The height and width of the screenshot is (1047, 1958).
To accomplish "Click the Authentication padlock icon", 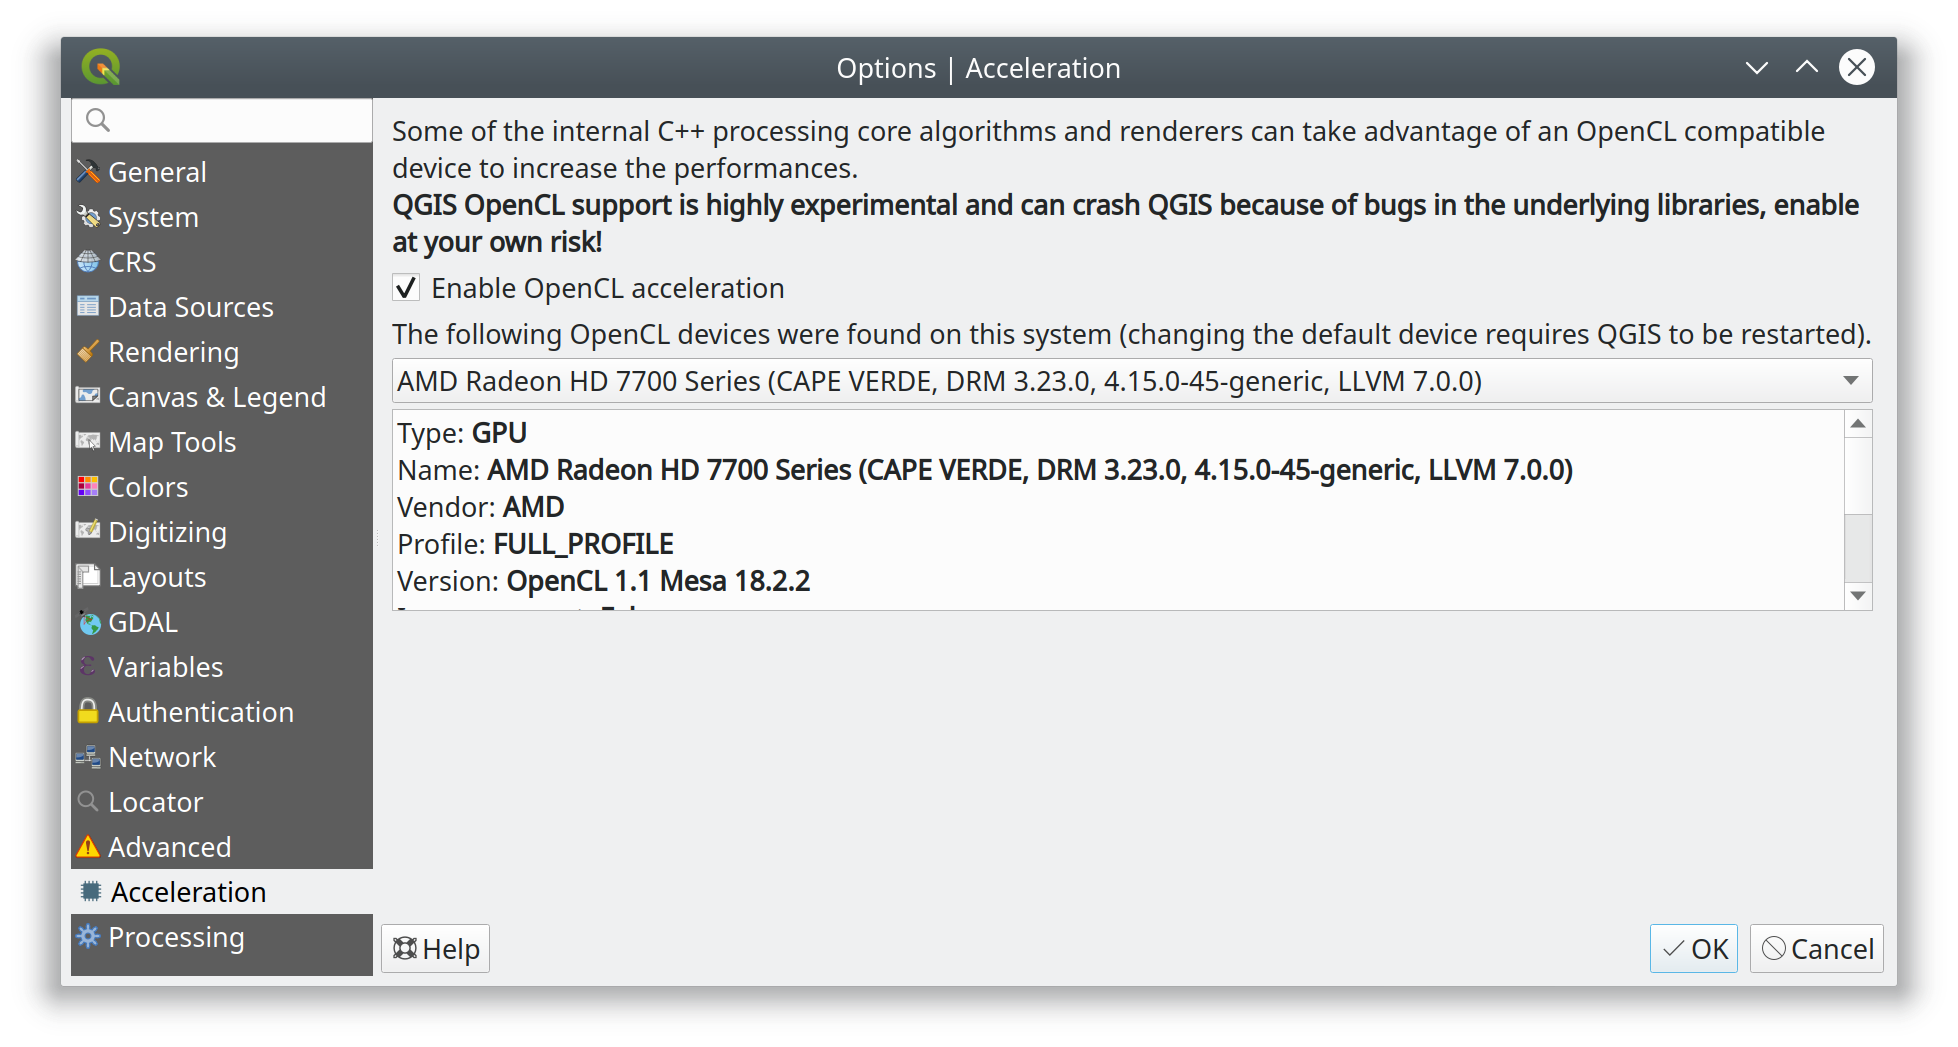I will coord(88,711).
